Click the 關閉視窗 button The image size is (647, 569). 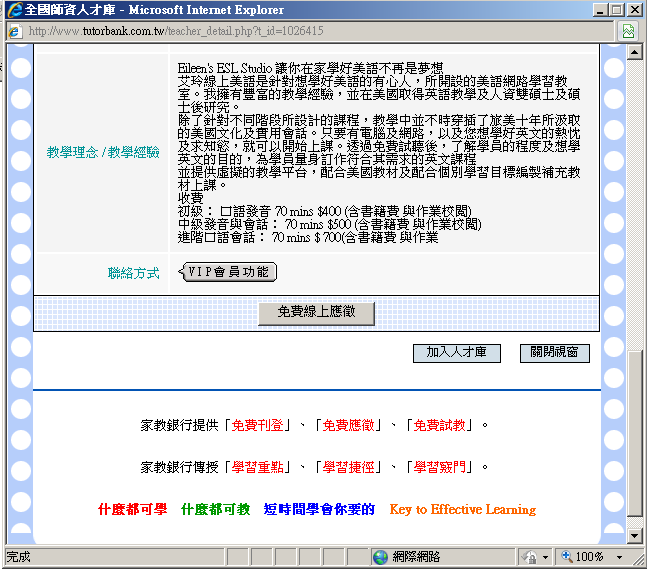click(x=554, y=353)
